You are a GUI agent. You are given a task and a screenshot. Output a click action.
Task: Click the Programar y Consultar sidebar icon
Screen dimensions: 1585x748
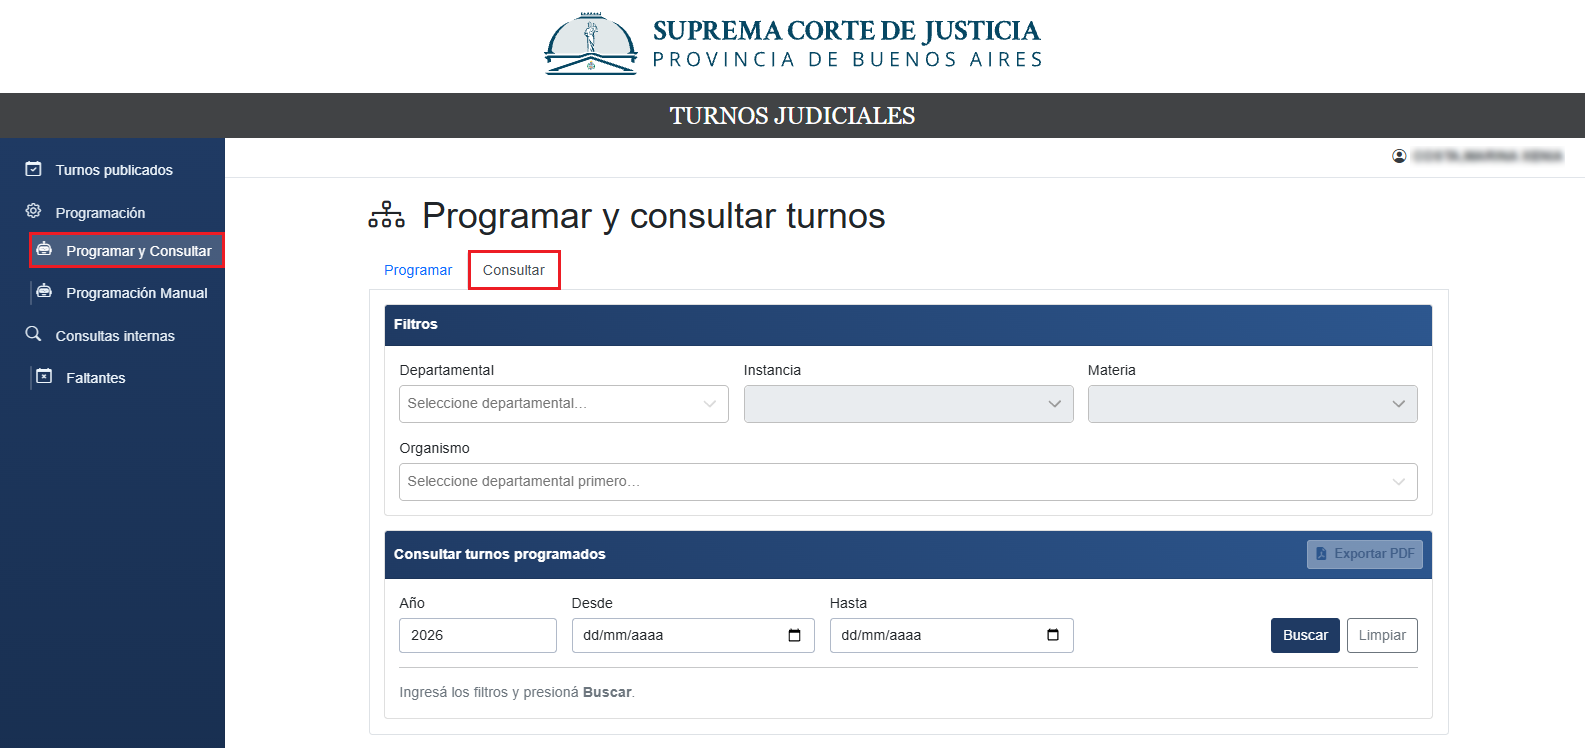tap(44, 249)
